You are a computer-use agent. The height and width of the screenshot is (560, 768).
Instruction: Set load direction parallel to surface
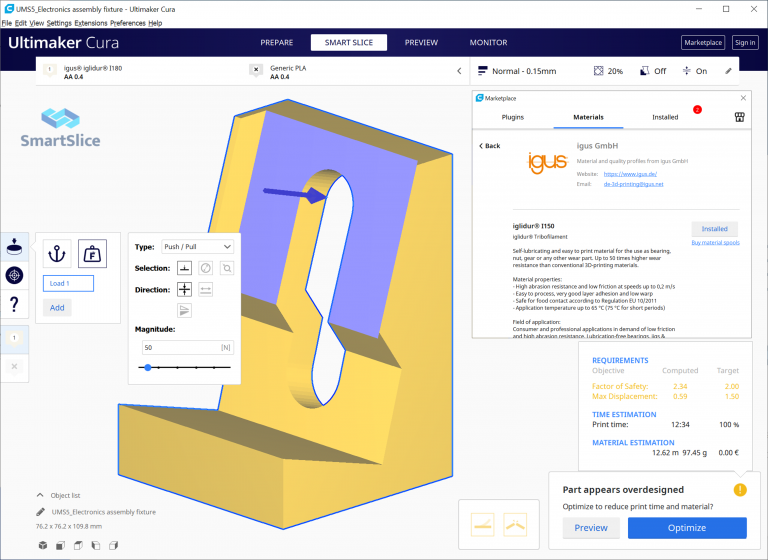point(206,290)
